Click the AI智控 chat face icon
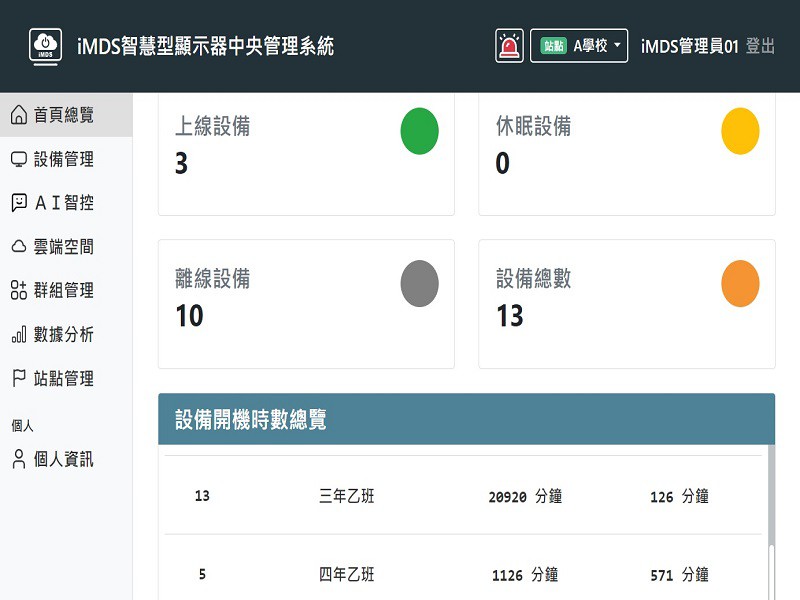800x600 pixels. click(x=19, y=203)
